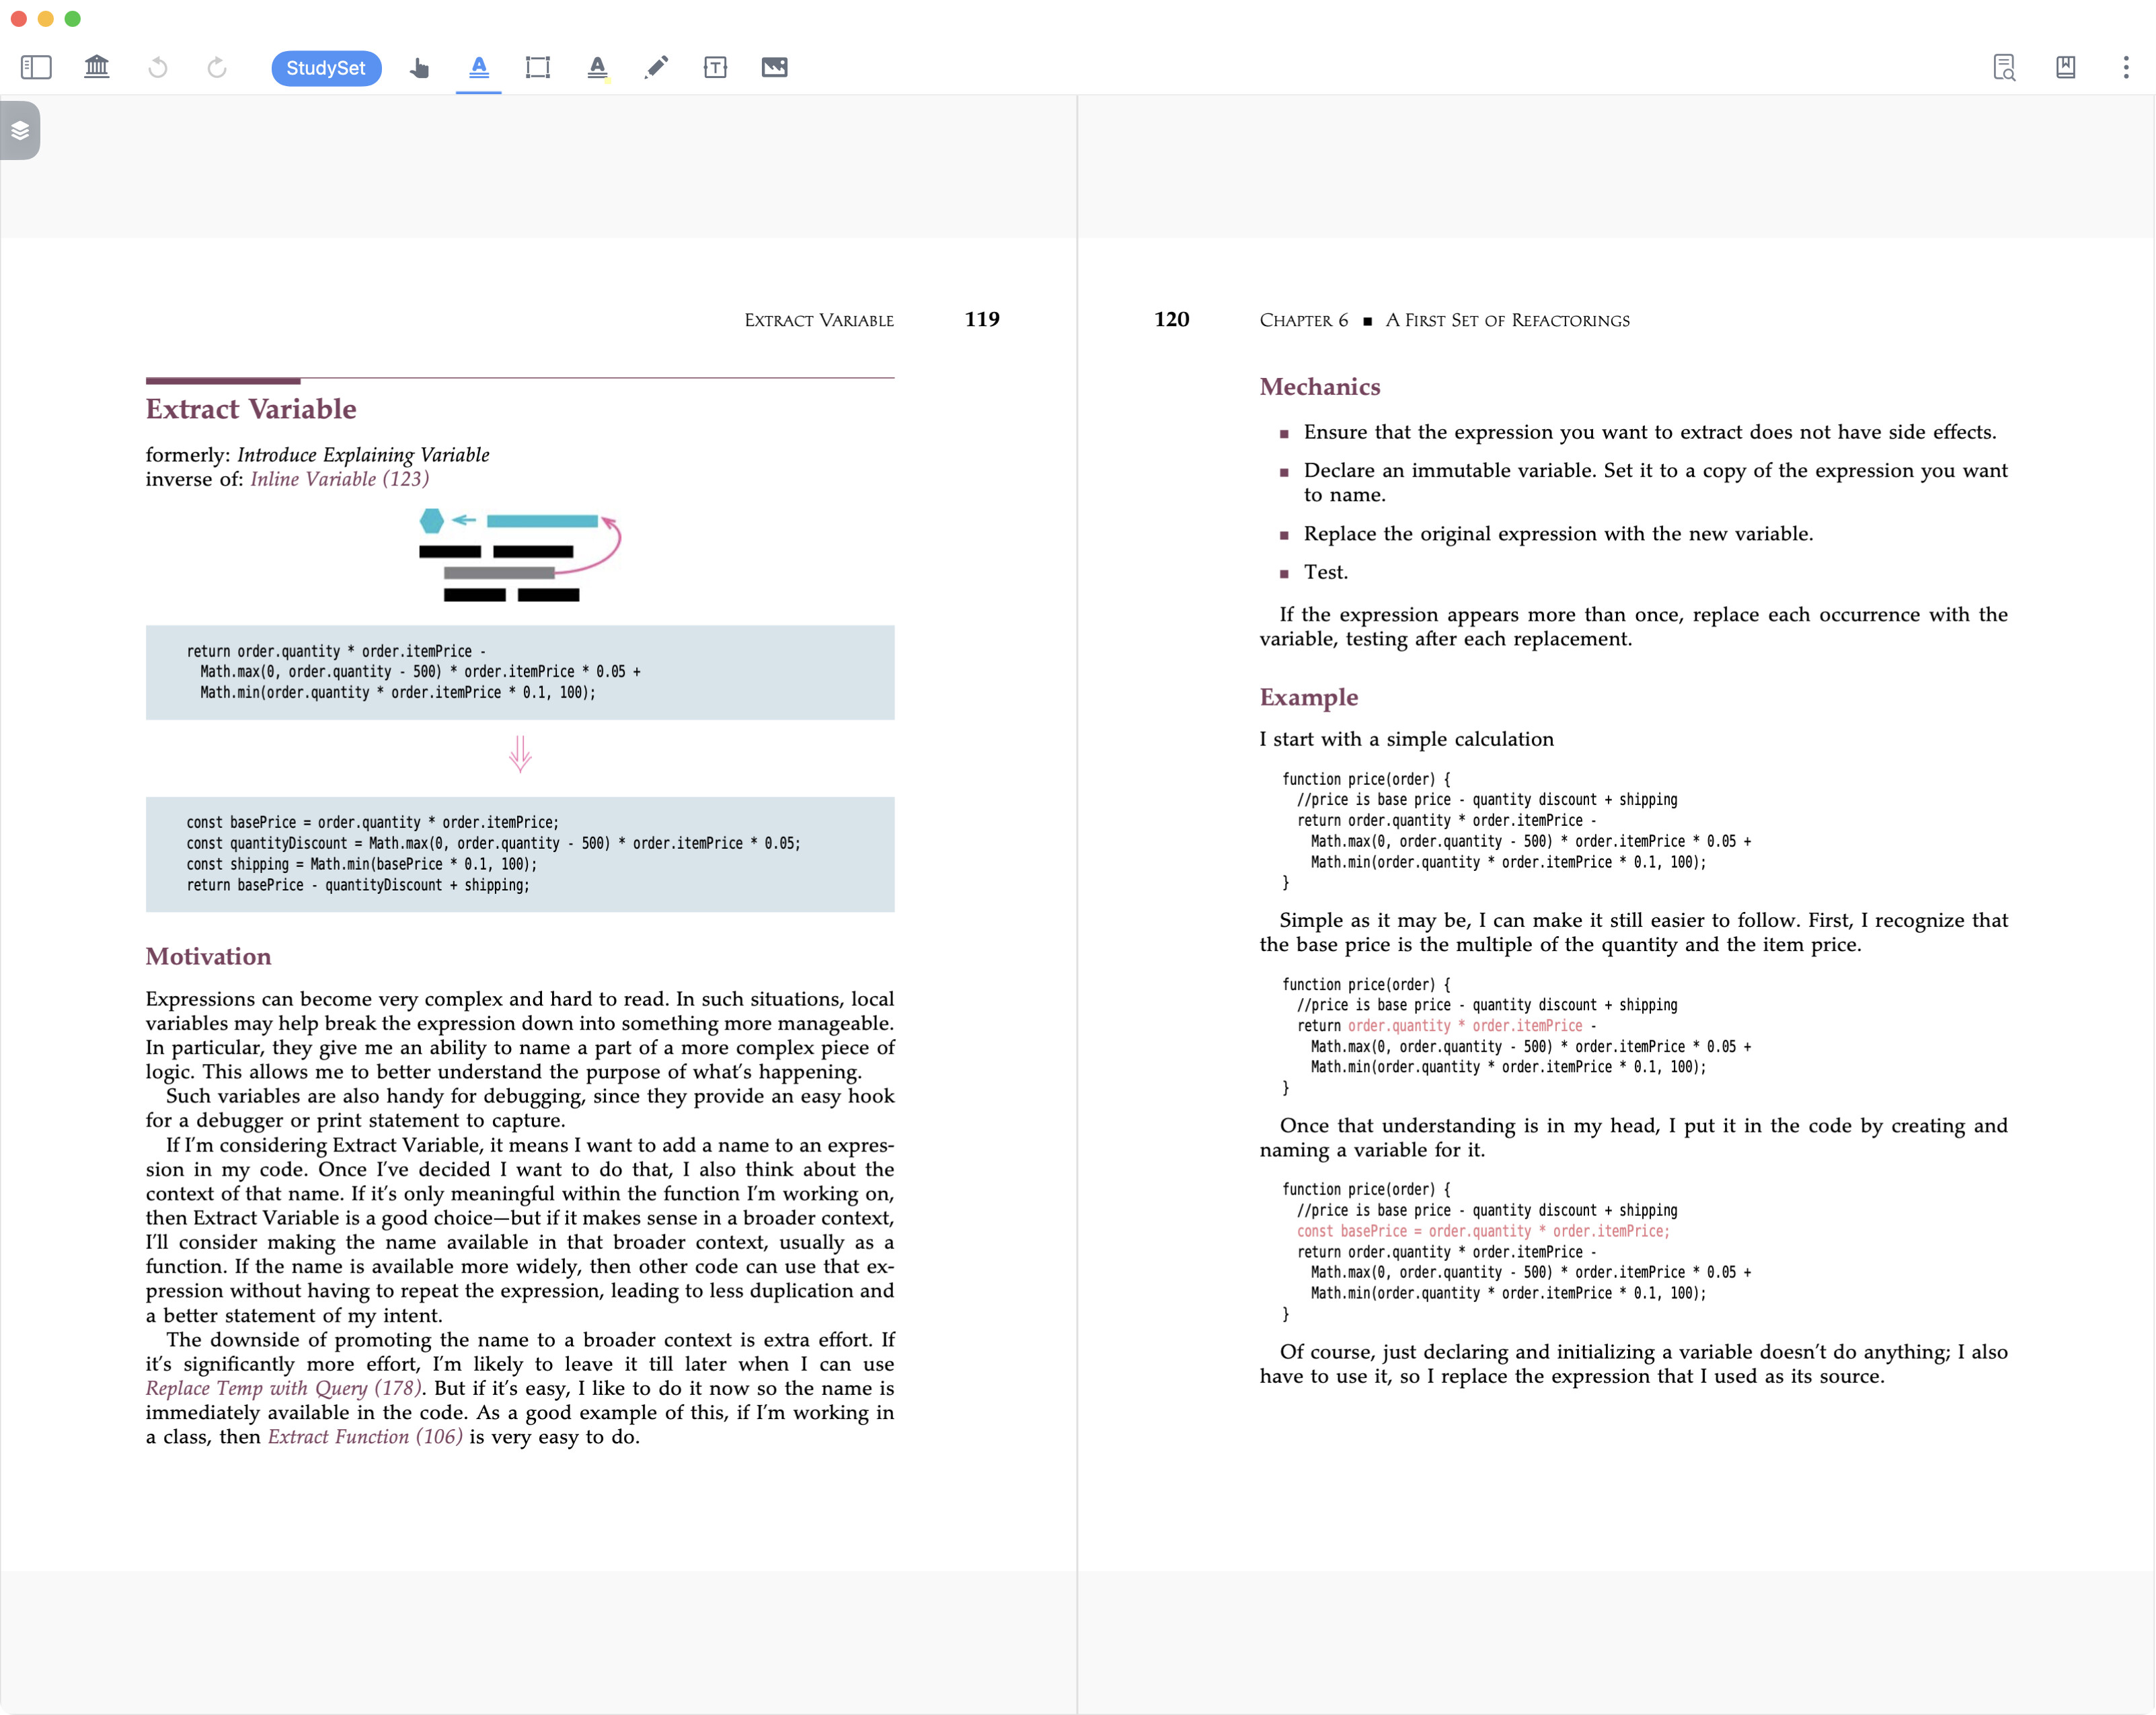The image size is (2156, 1715).
Task: Click the Example heading
Action: [x=1309, y=697]
